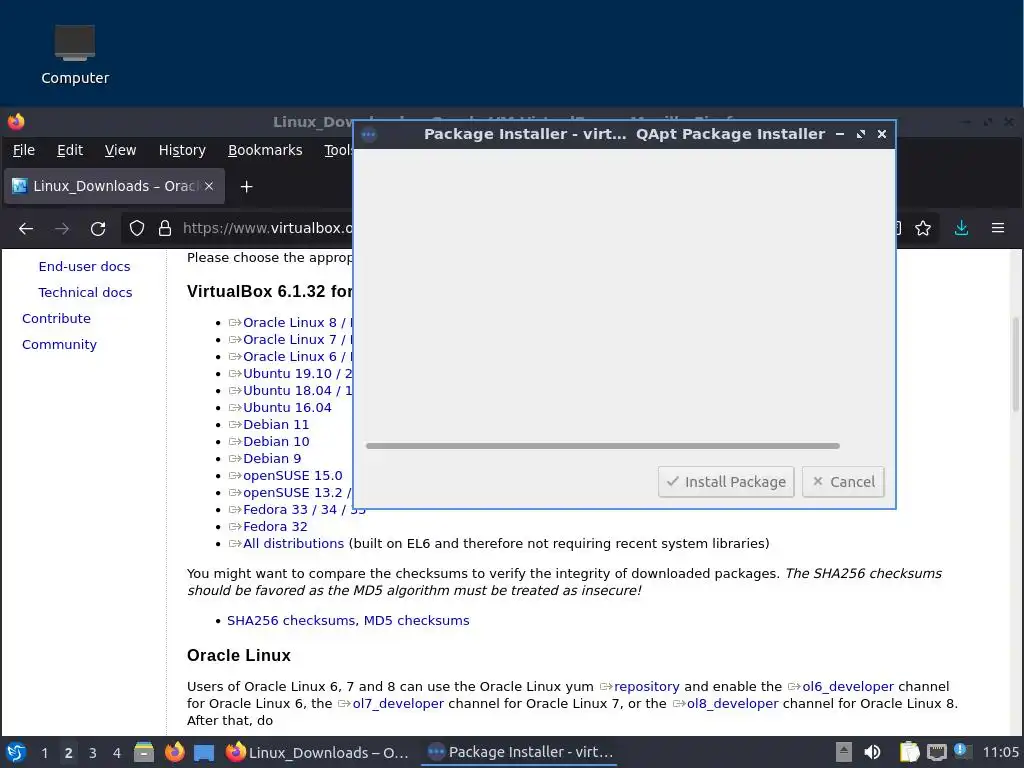Open the Contribute sidebar link

tap(56, 319)
